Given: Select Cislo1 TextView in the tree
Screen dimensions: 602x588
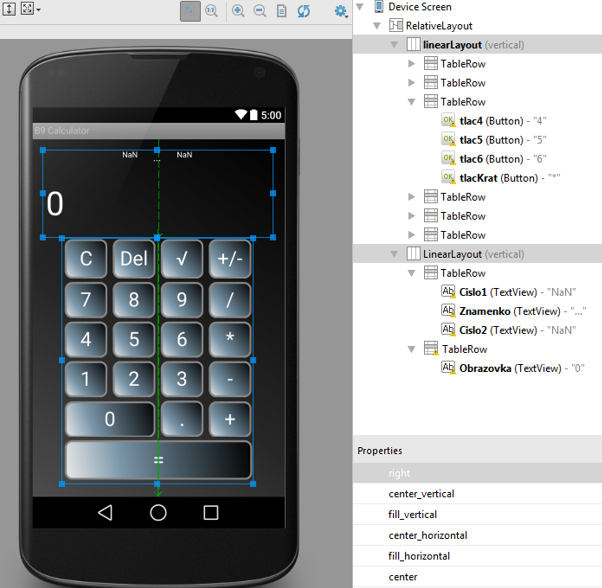Looking at the screenshot, I should (x=518, y=292).
